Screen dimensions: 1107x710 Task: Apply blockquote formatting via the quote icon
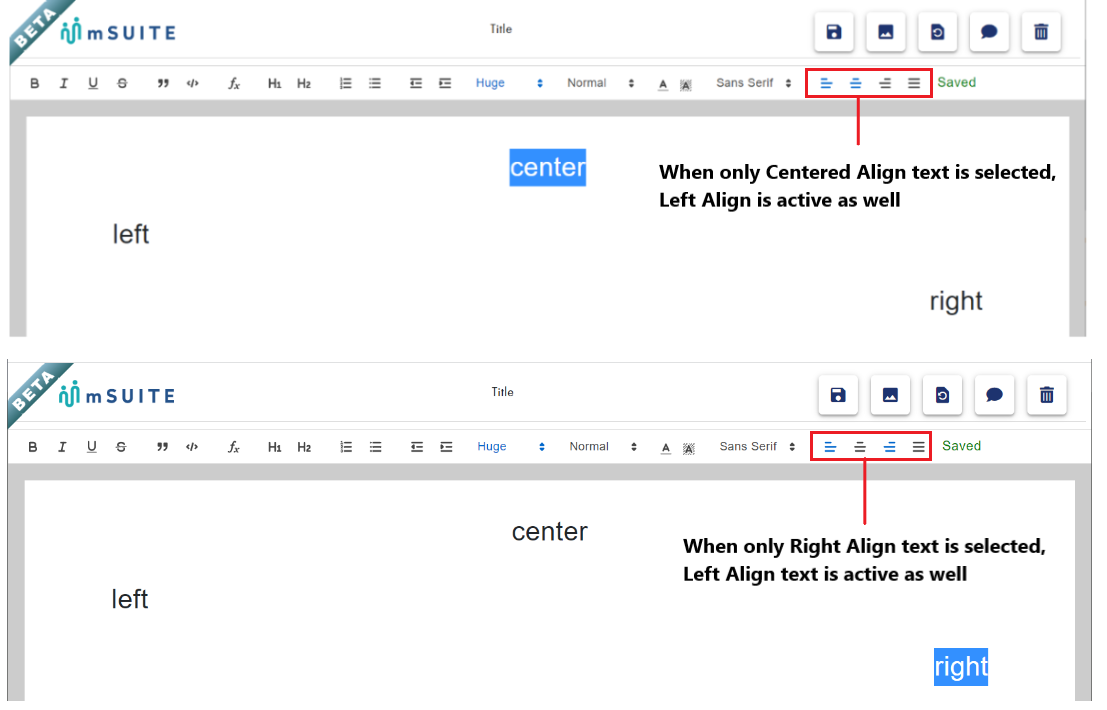[x=163, y=83]
